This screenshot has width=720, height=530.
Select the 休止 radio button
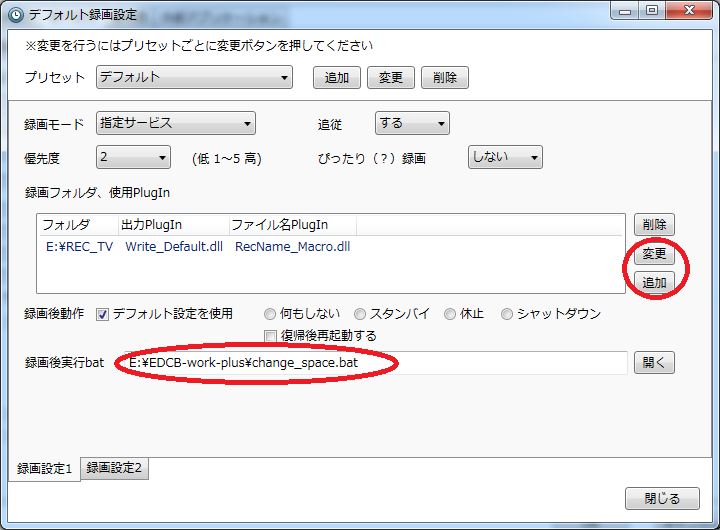pyautogui.click(x=450, y=314)
